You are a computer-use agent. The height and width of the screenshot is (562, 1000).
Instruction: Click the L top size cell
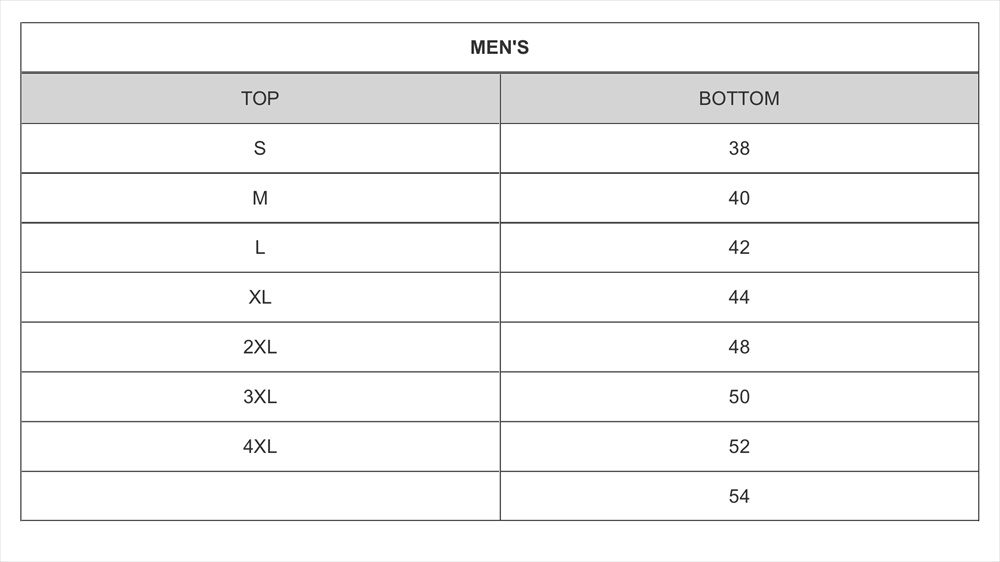[x=260, y=248]
